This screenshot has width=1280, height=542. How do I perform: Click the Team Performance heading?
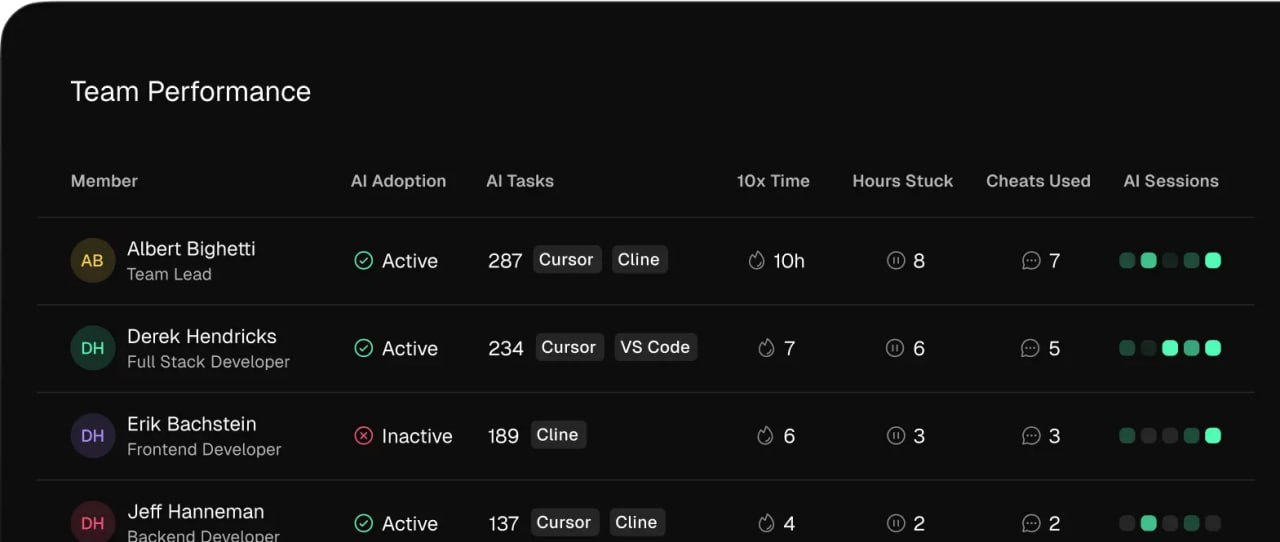pos(191,92)
